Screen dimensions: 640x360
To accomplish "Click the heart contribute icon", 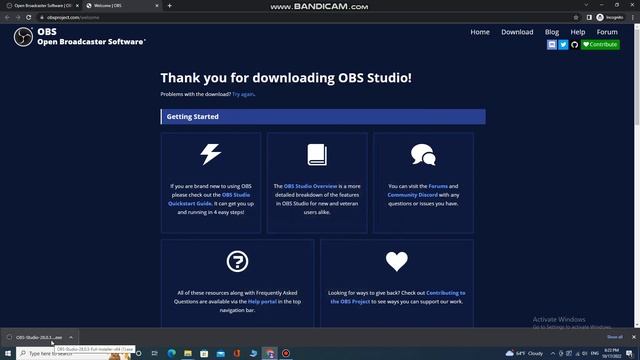I will tap(397, 261).
